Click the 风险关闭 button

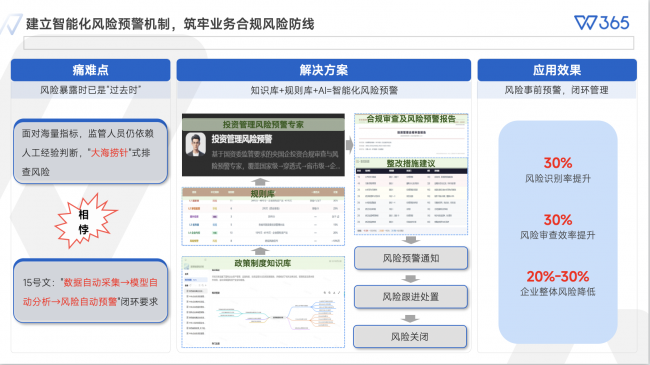click(410, 337)
